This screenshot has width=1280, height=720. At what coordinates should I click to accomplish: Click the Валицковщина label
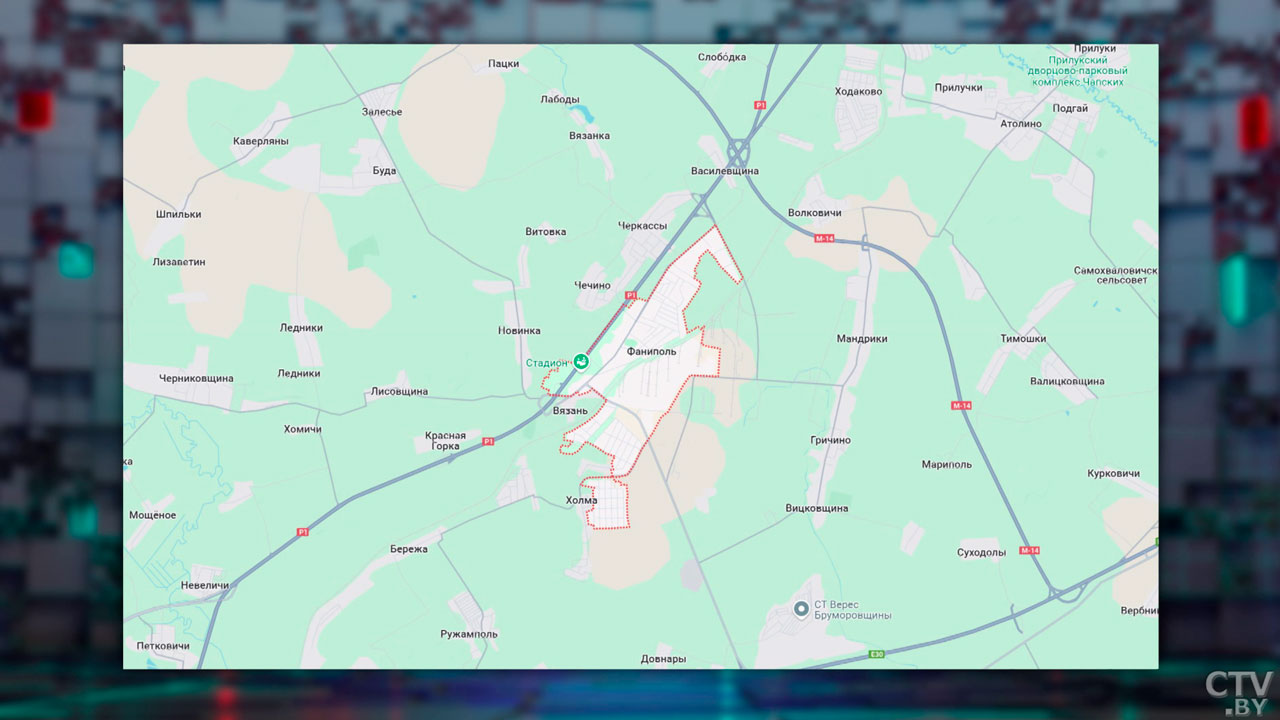click(1067, 381)
